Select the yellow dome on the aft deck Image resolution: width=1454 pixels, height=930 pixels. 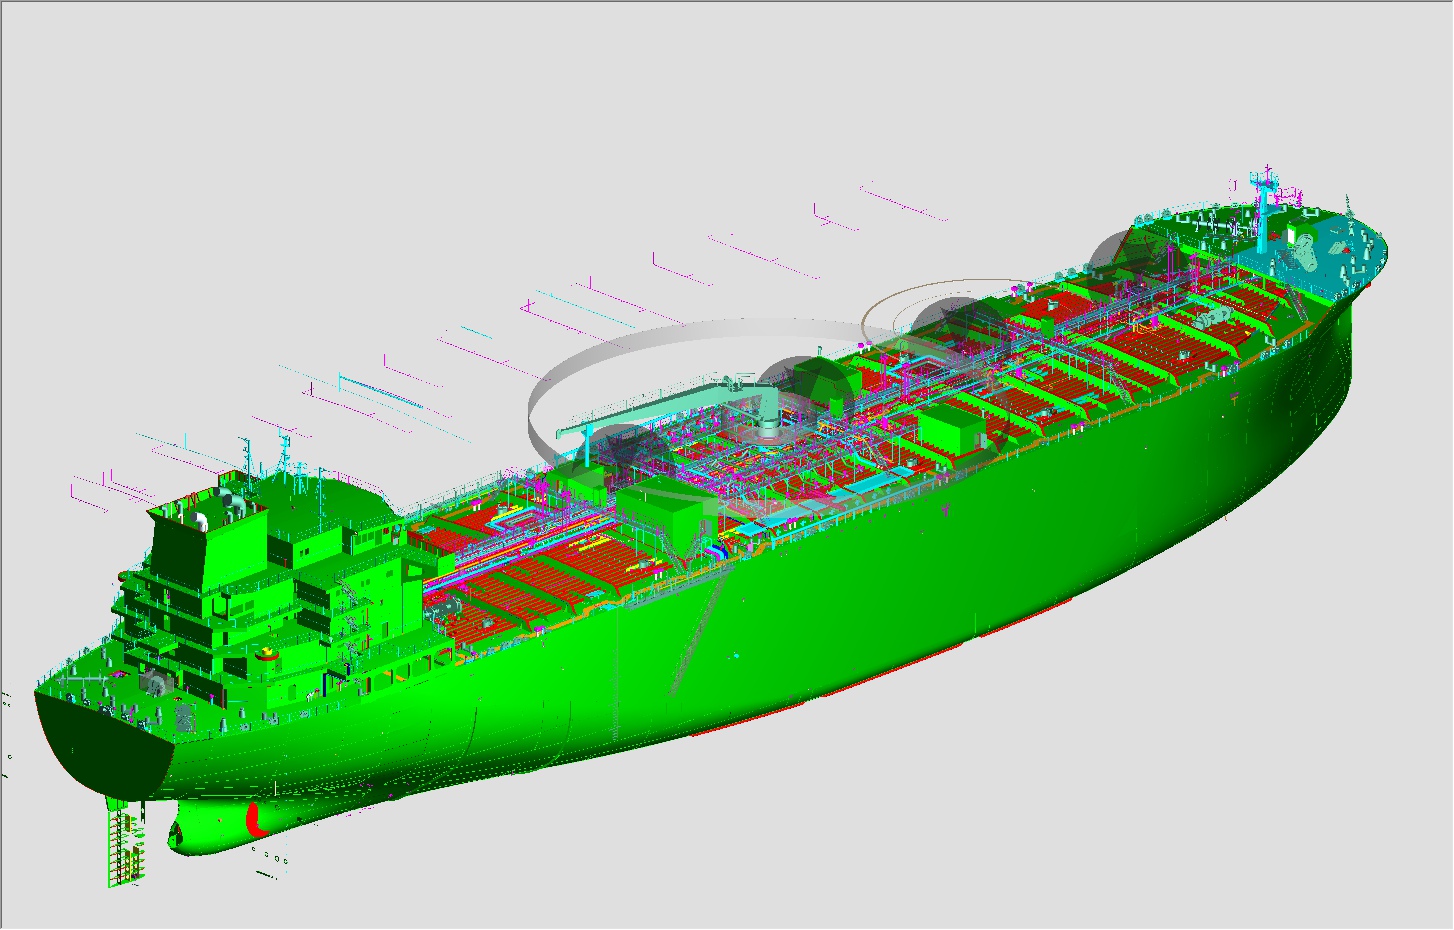(267, 653)
